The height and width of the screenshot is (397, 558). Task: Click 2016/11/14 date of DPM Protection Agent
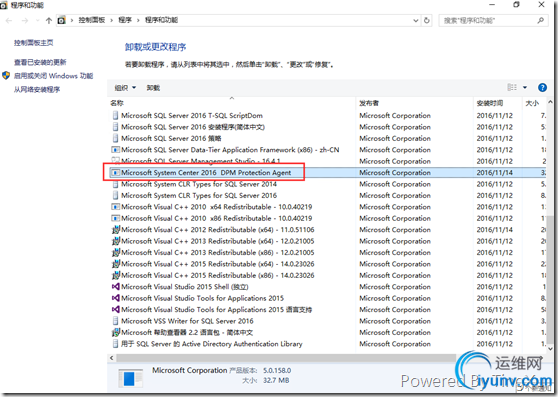(x=495, y=173)
